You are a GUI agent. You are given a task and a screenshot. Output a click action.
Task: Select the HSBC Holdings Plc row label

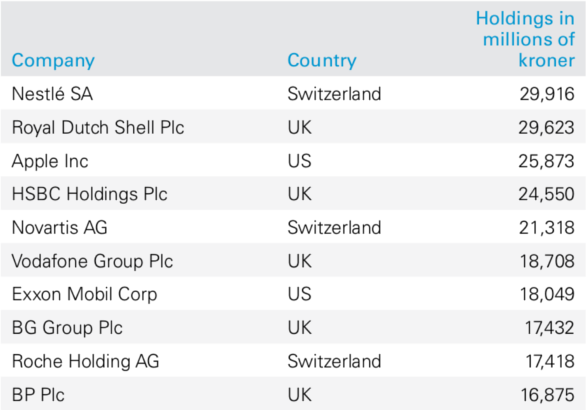90,194
